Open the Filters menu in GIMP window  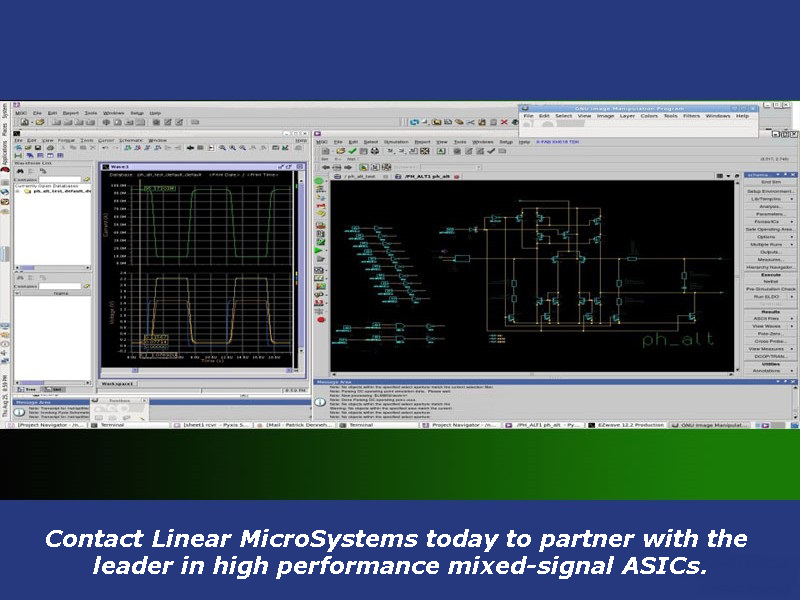click(691, 116)
